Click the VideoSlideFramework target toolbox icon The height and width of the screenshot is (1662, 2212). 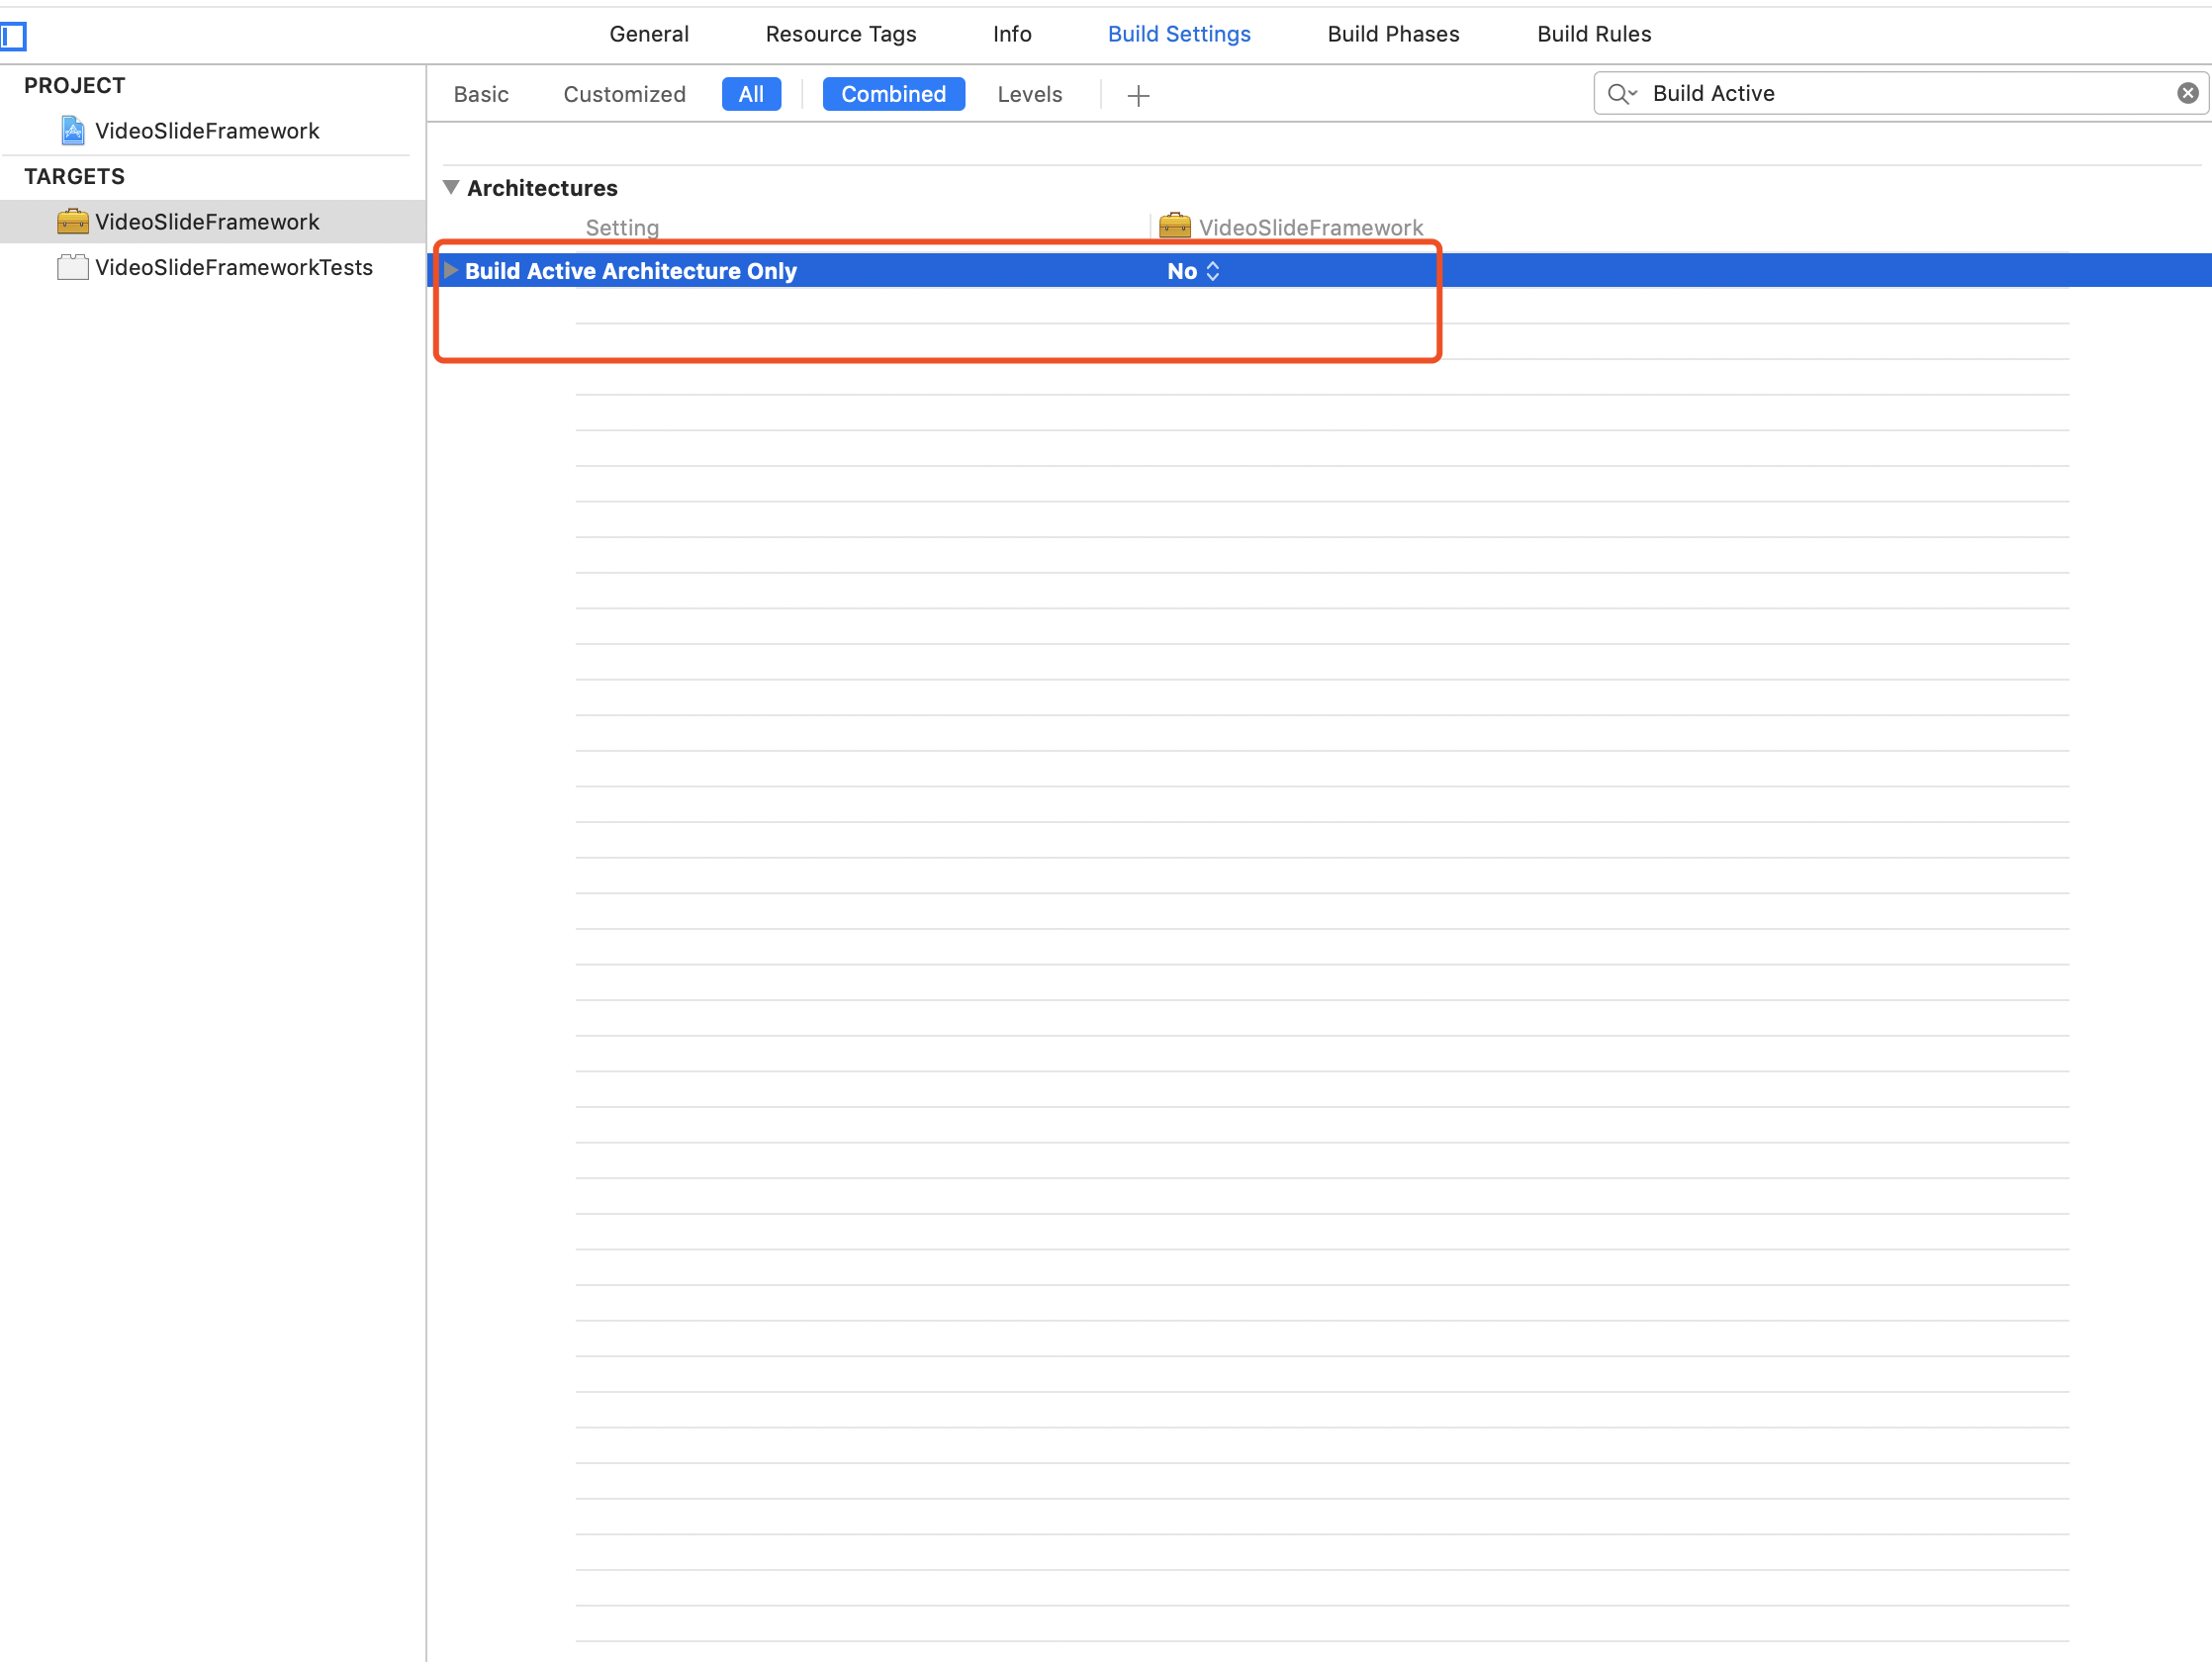[x=72, y=221]
